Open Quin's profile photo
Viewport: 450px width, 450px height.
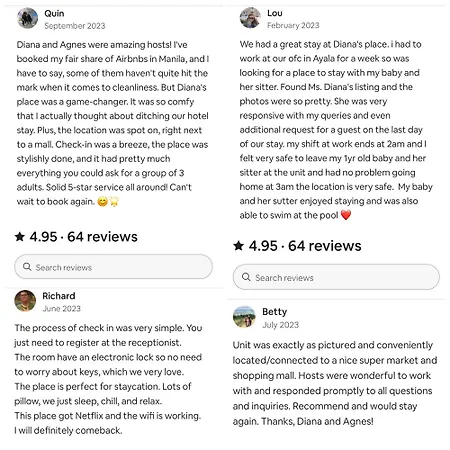27,18
